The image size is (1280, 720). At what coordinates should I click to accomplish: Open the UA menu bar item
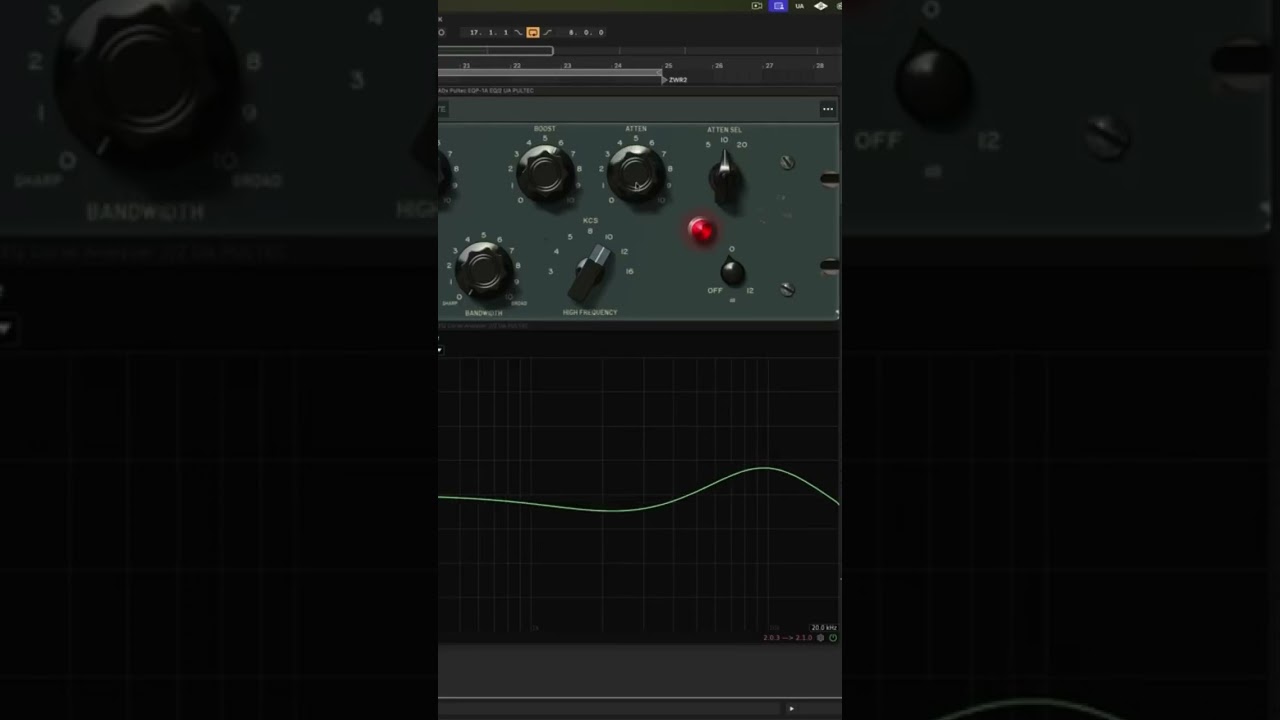click(x=799, y=6)
